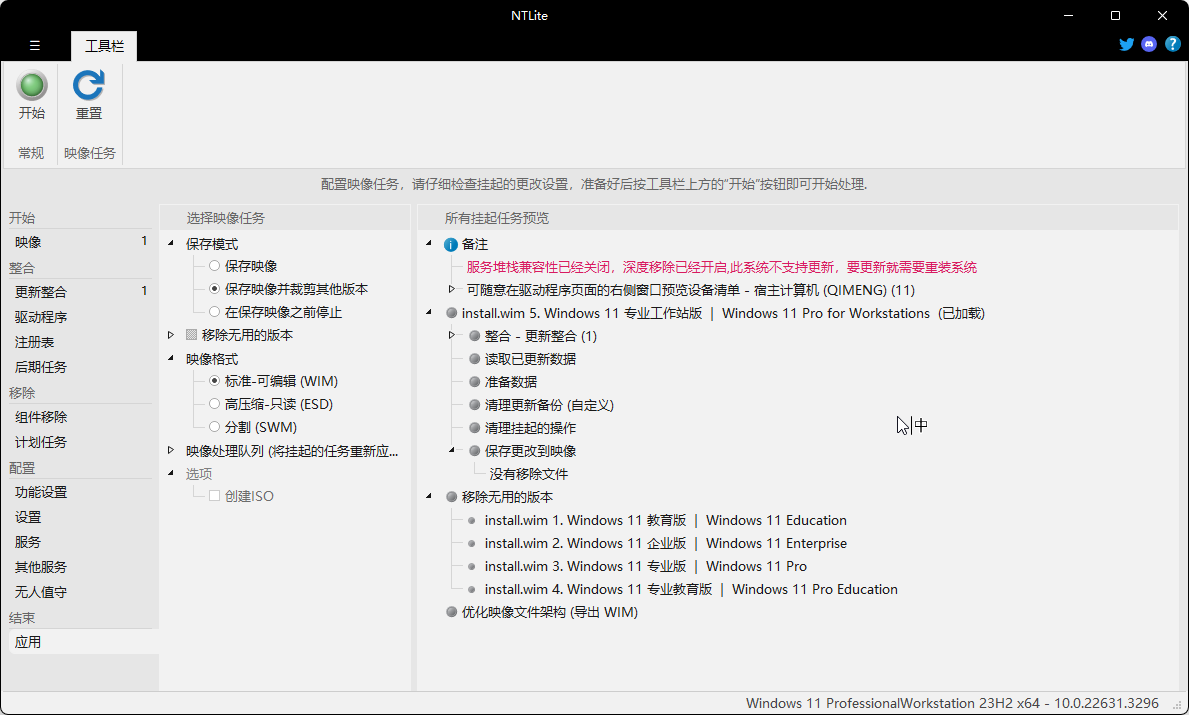Expand the 可随意在驱动程序页面 device list node

click(x=451, y=289)
